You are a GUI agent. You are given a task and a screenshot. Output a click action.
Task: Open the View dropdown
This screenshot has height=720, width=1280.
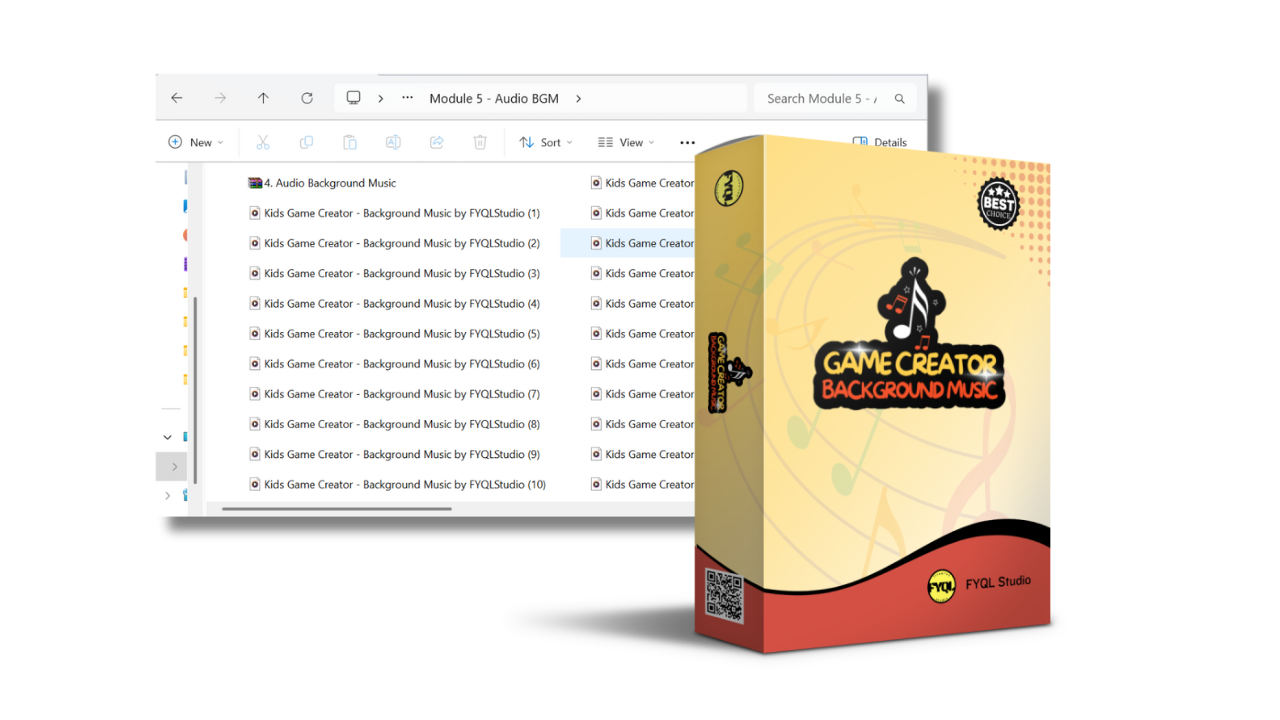pyautogui.click(x=626, y=142)
